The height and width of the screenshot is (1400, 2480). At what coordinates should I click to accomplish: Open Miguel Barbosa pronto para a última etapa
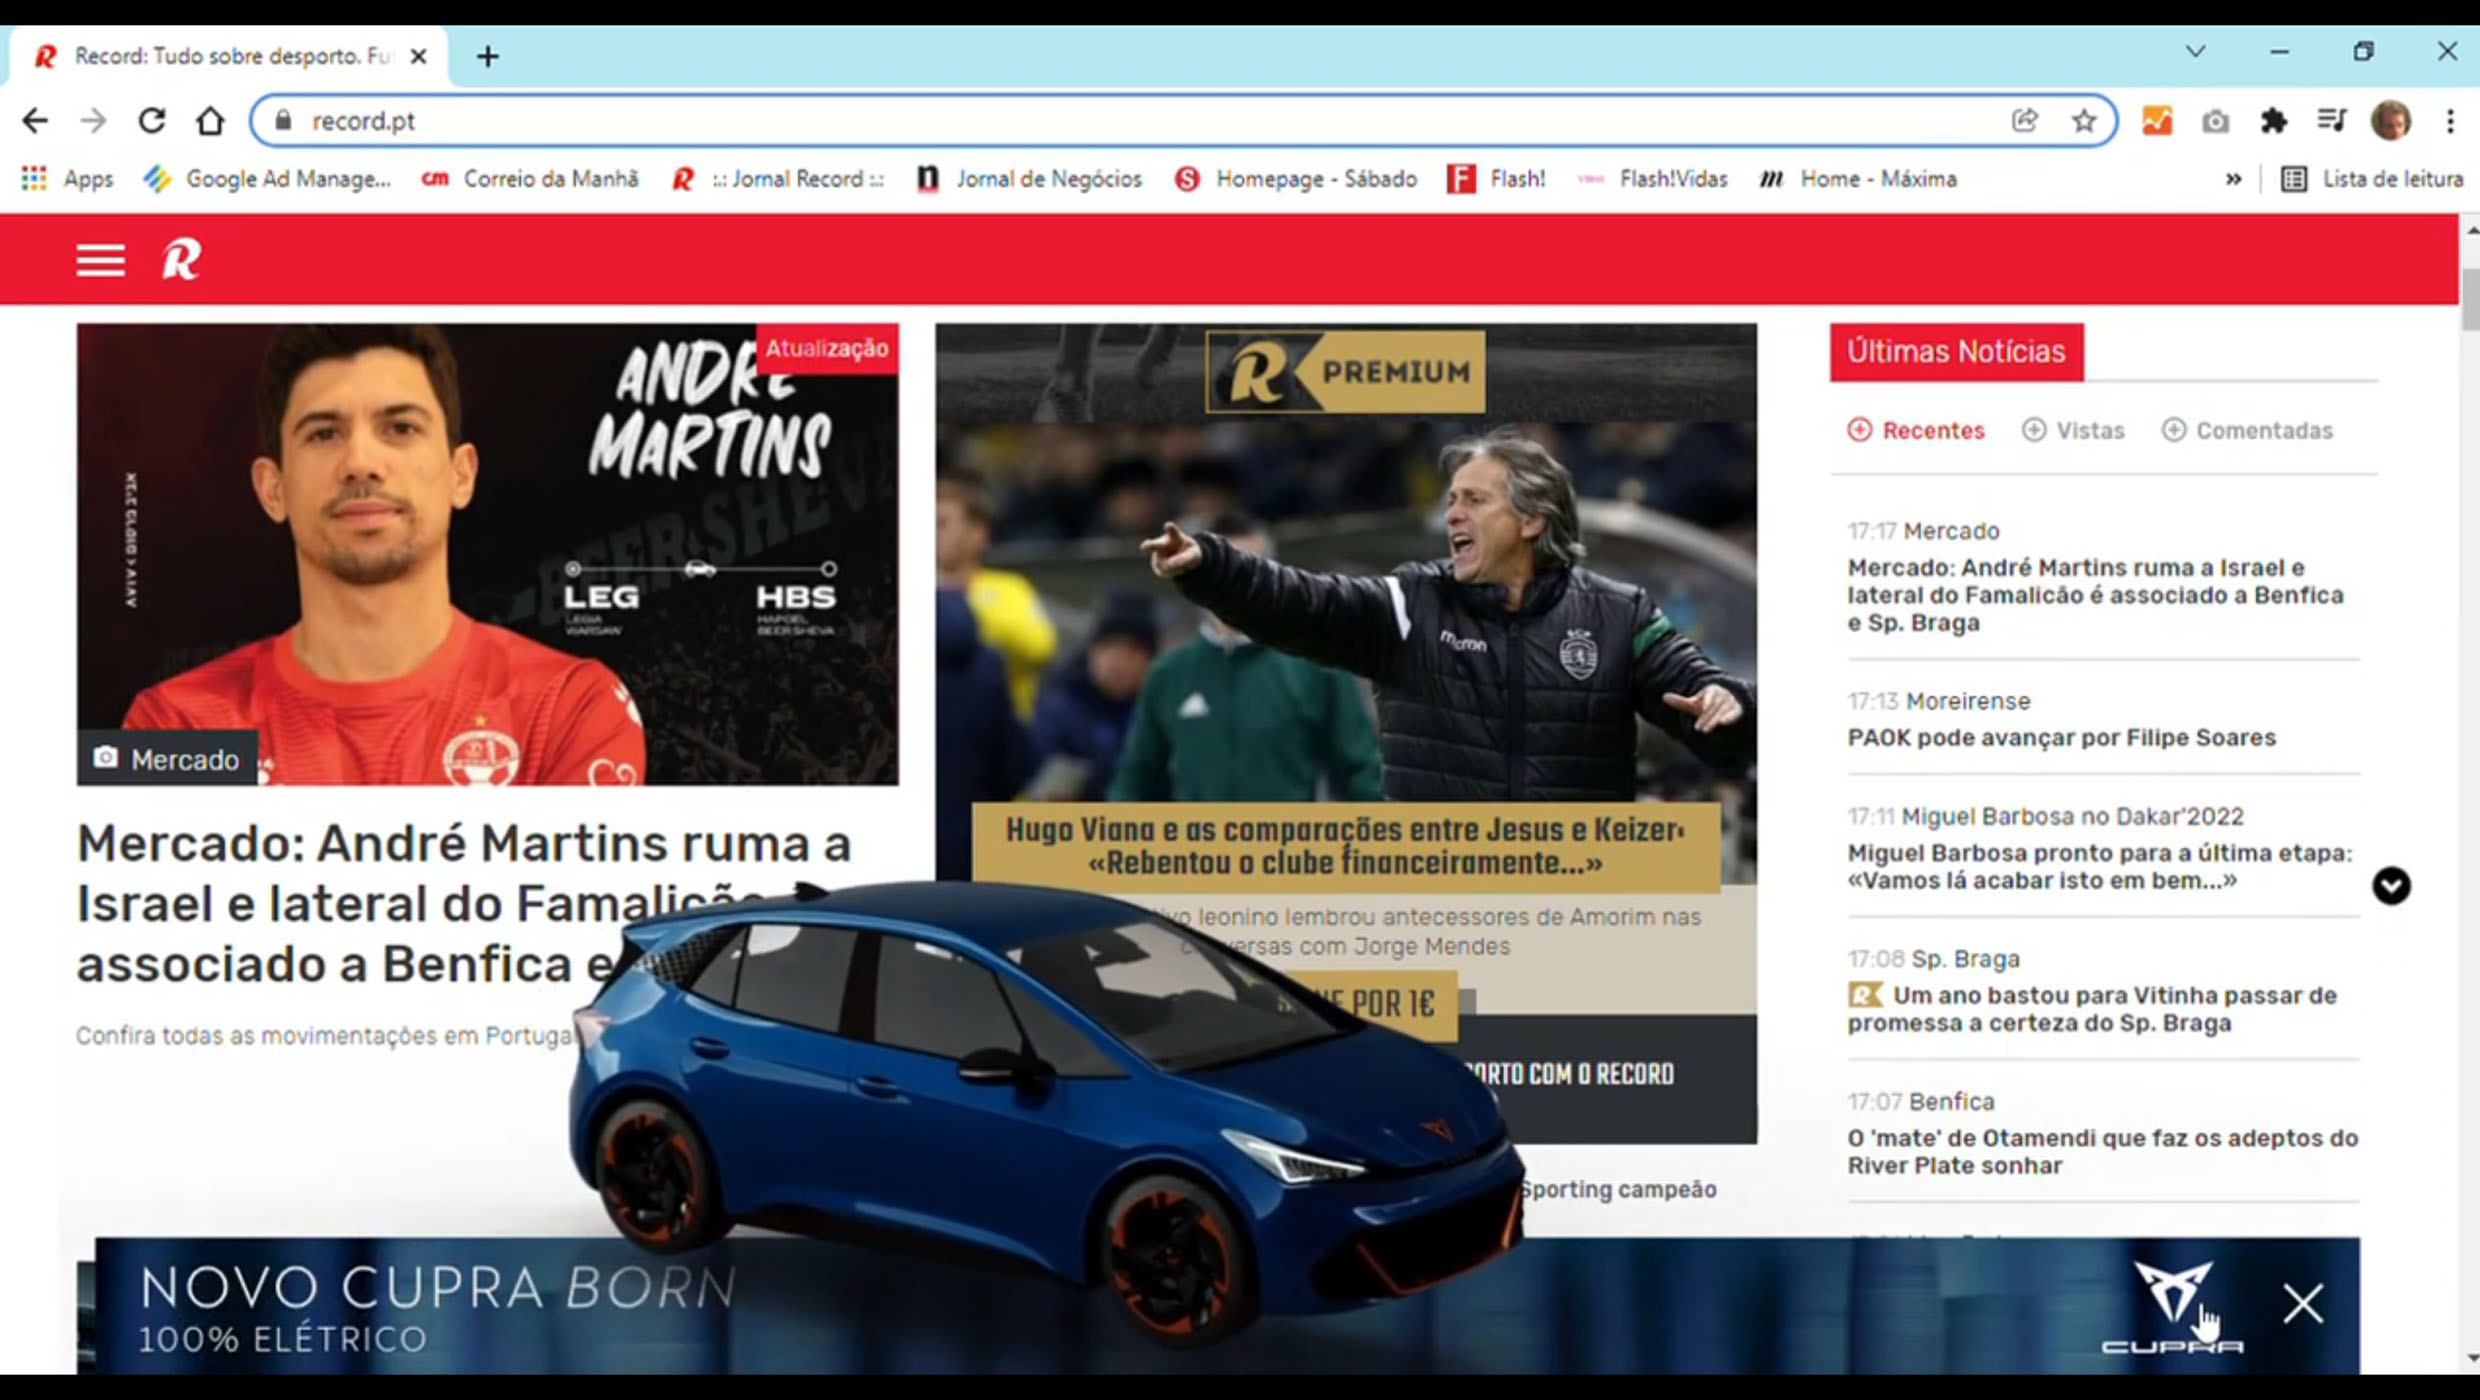point(2100,866)
